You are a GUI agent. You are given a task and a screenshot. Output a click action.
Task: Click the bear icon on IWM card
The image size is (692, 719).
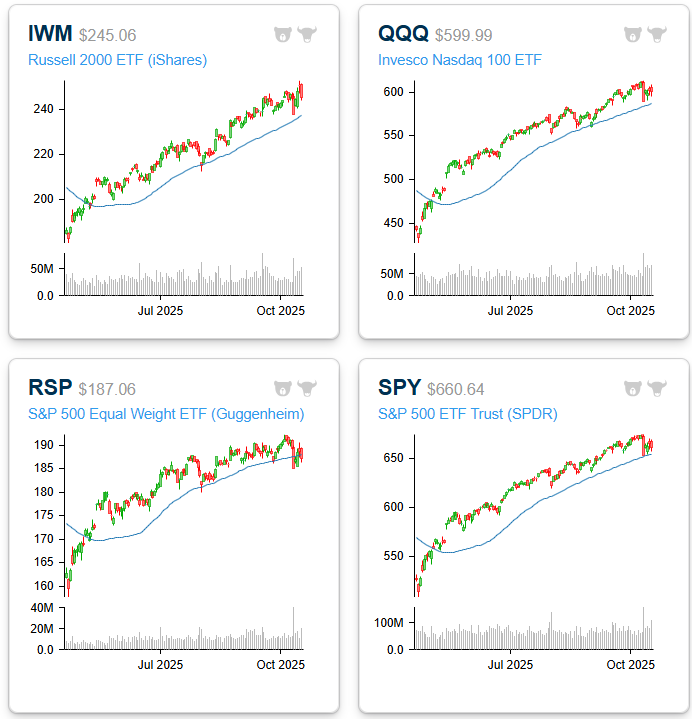point(282,35)
